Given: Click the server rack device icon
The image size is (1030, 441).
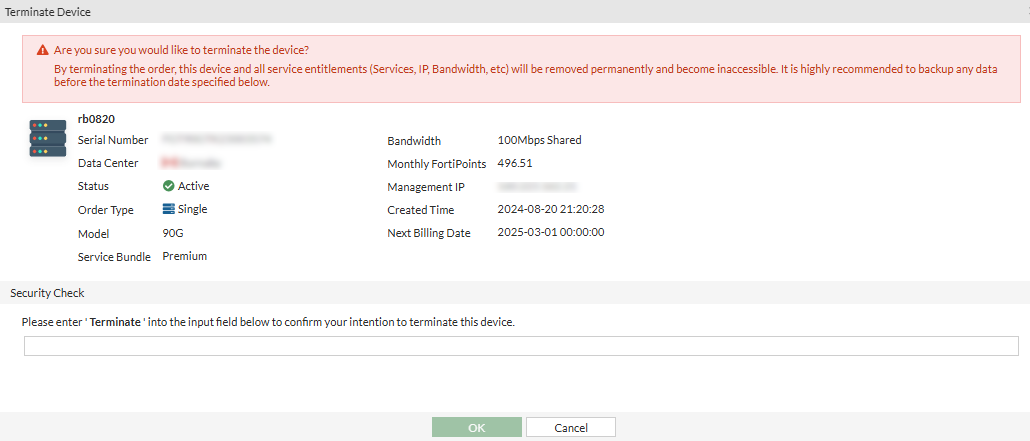Looking at the screenshot, I should click(x=48, y=137).
